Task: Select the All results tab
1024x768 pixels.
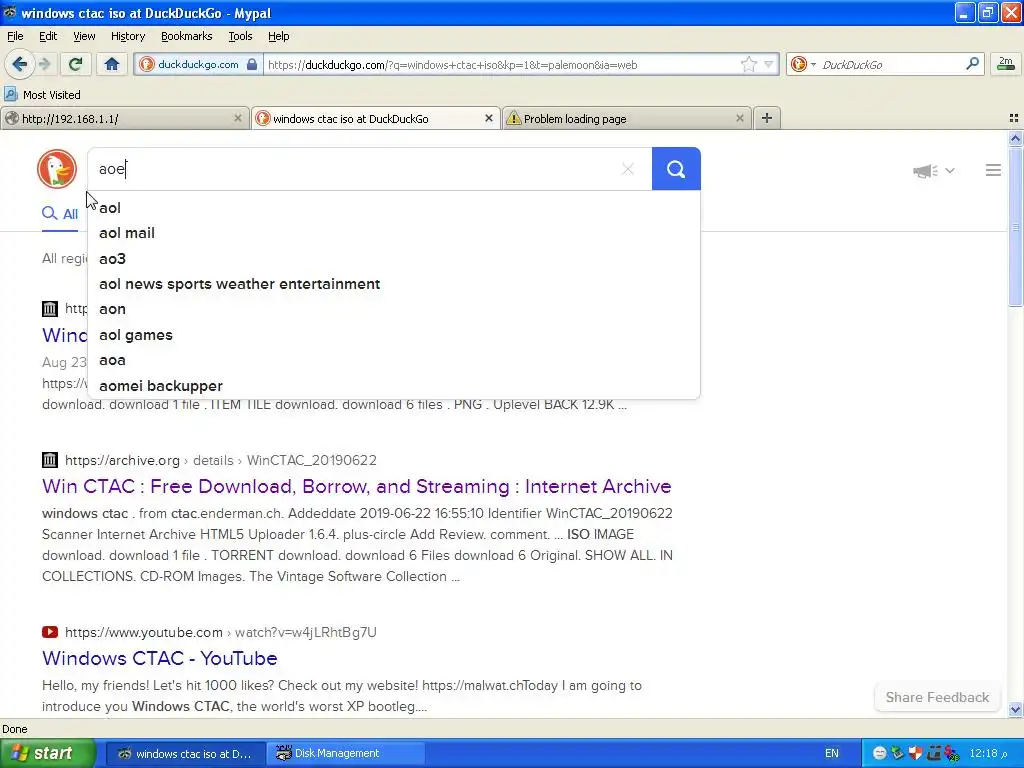Action: tap(60, 214)
